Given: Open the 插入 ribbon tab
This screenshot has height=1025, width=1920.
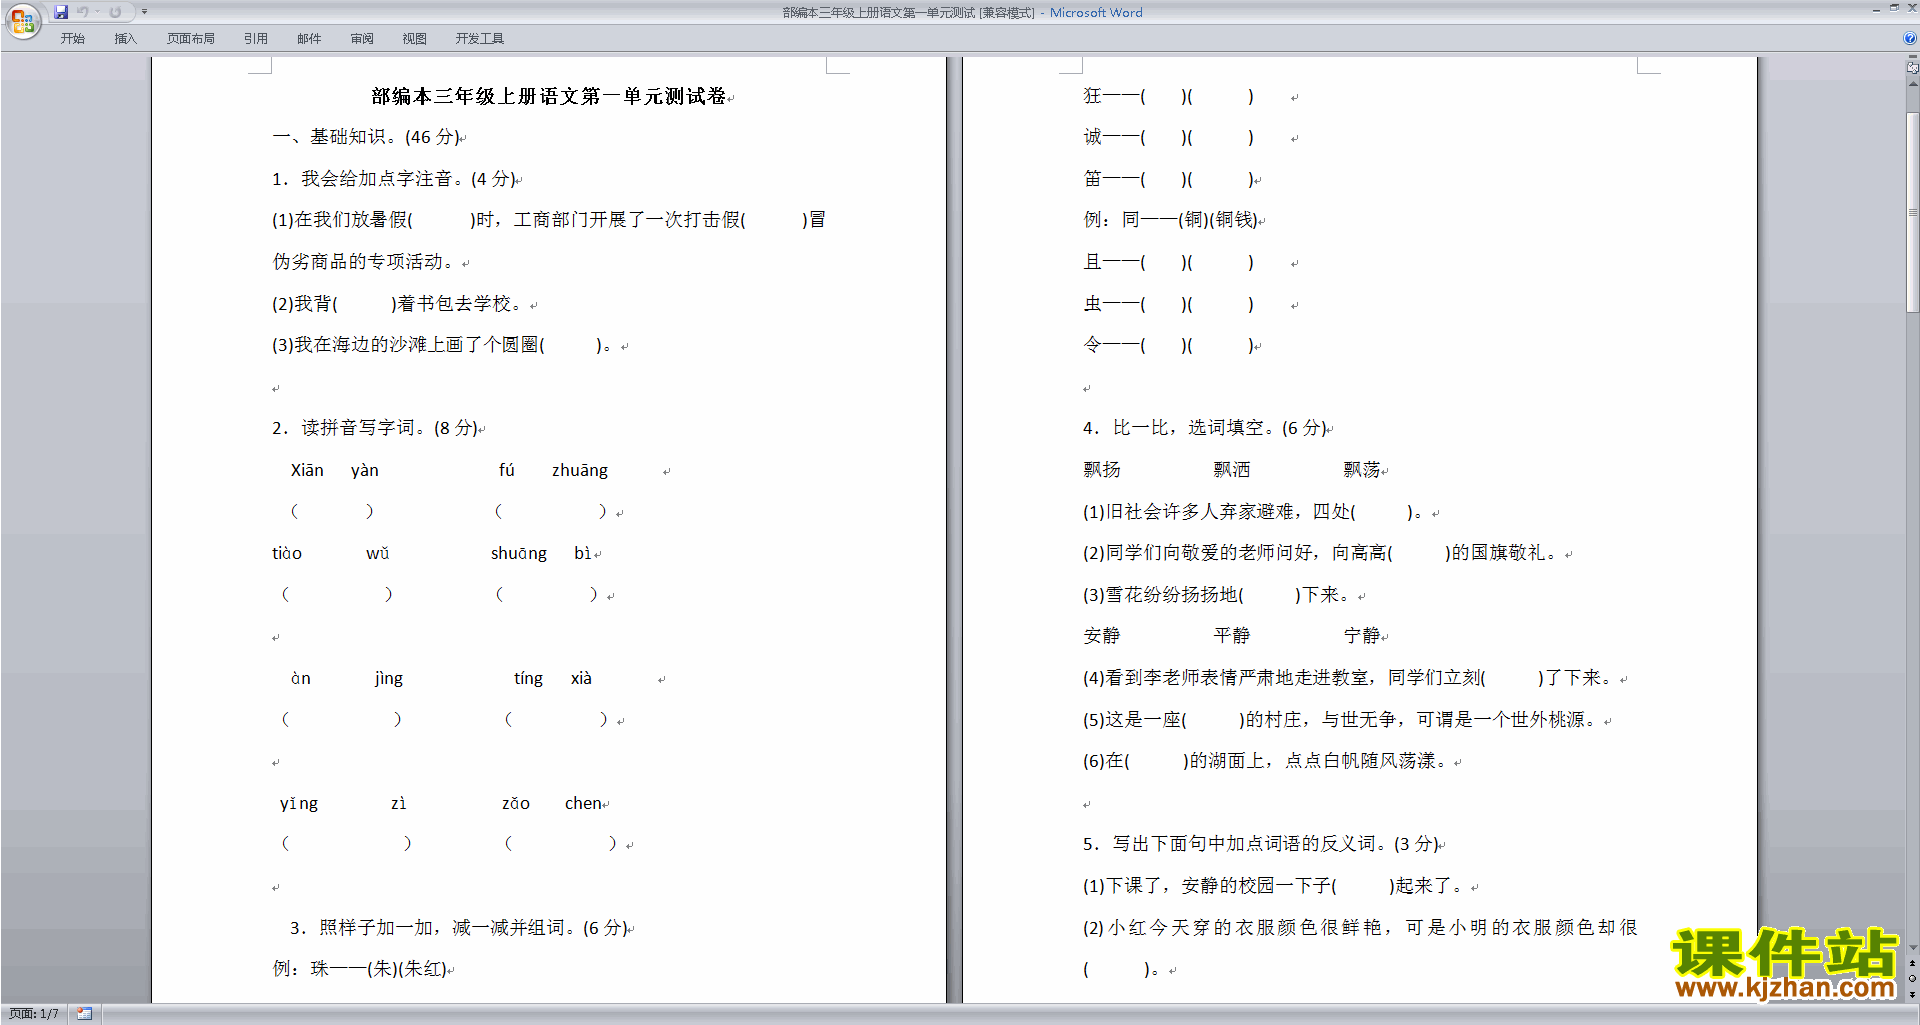Looking at the screenshot, I should 125,39.
